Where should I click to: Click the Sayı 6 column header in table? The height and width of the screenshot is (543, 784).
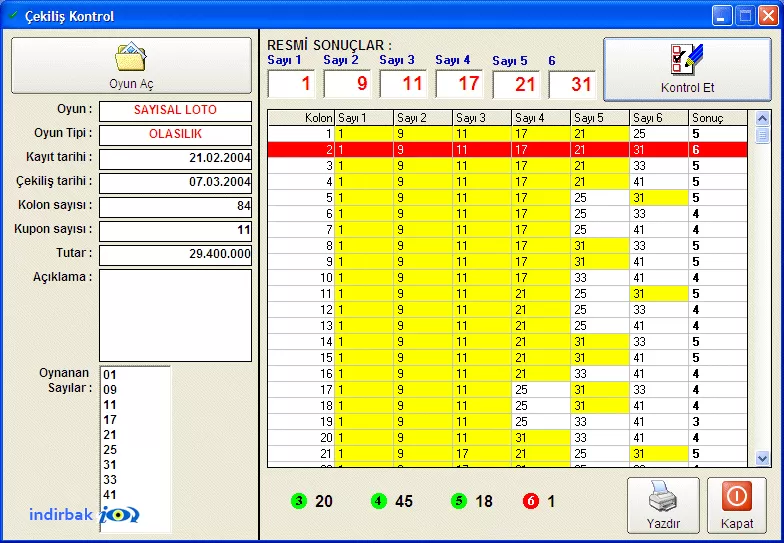click(659, 118)
